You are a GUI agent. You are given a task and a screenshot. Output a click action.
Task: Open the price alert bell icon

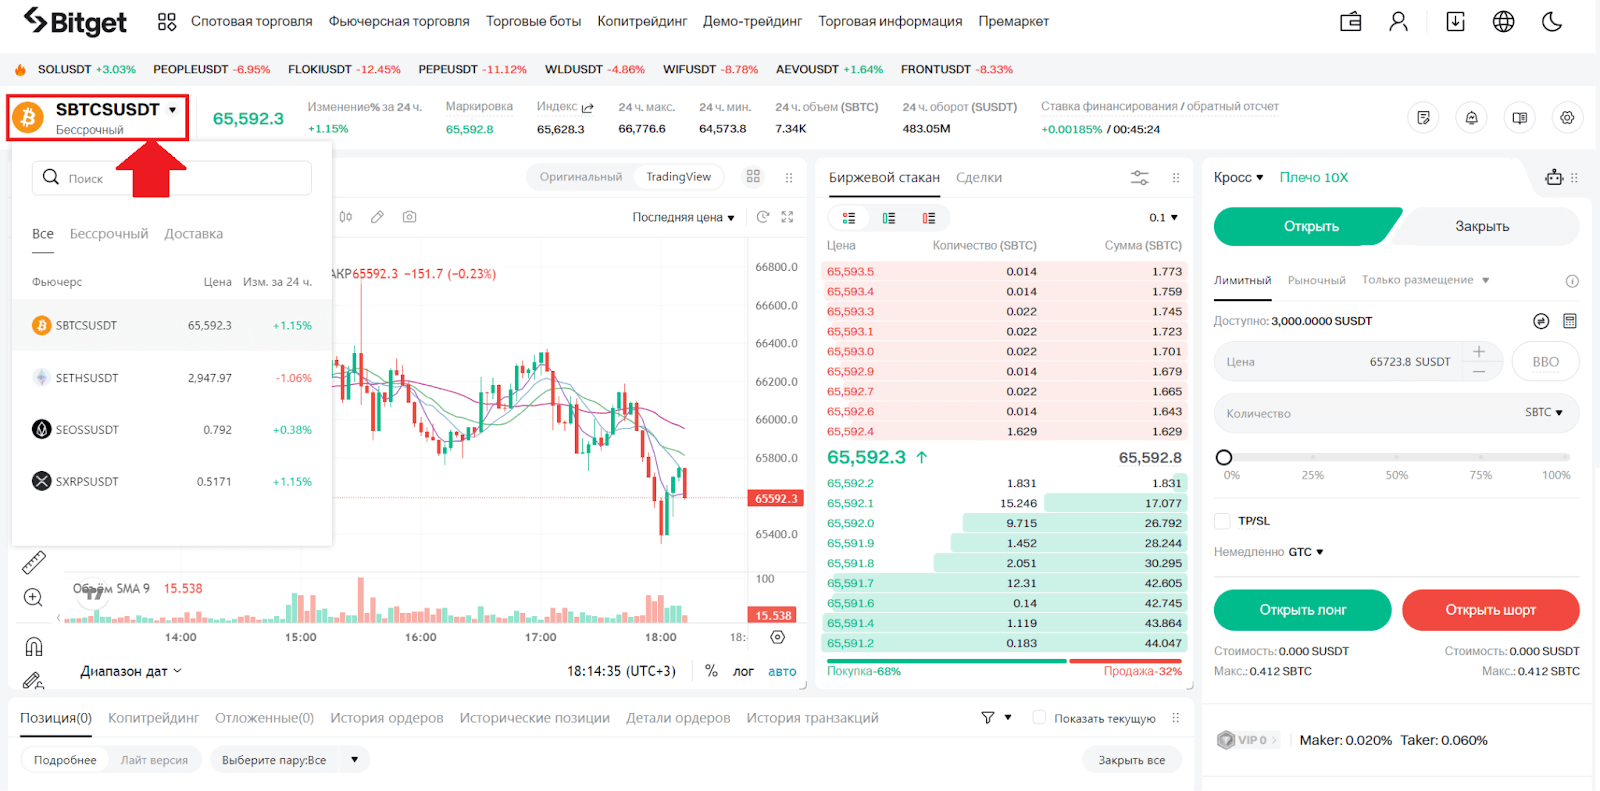pyautogui.click(x=1471, y=118)
